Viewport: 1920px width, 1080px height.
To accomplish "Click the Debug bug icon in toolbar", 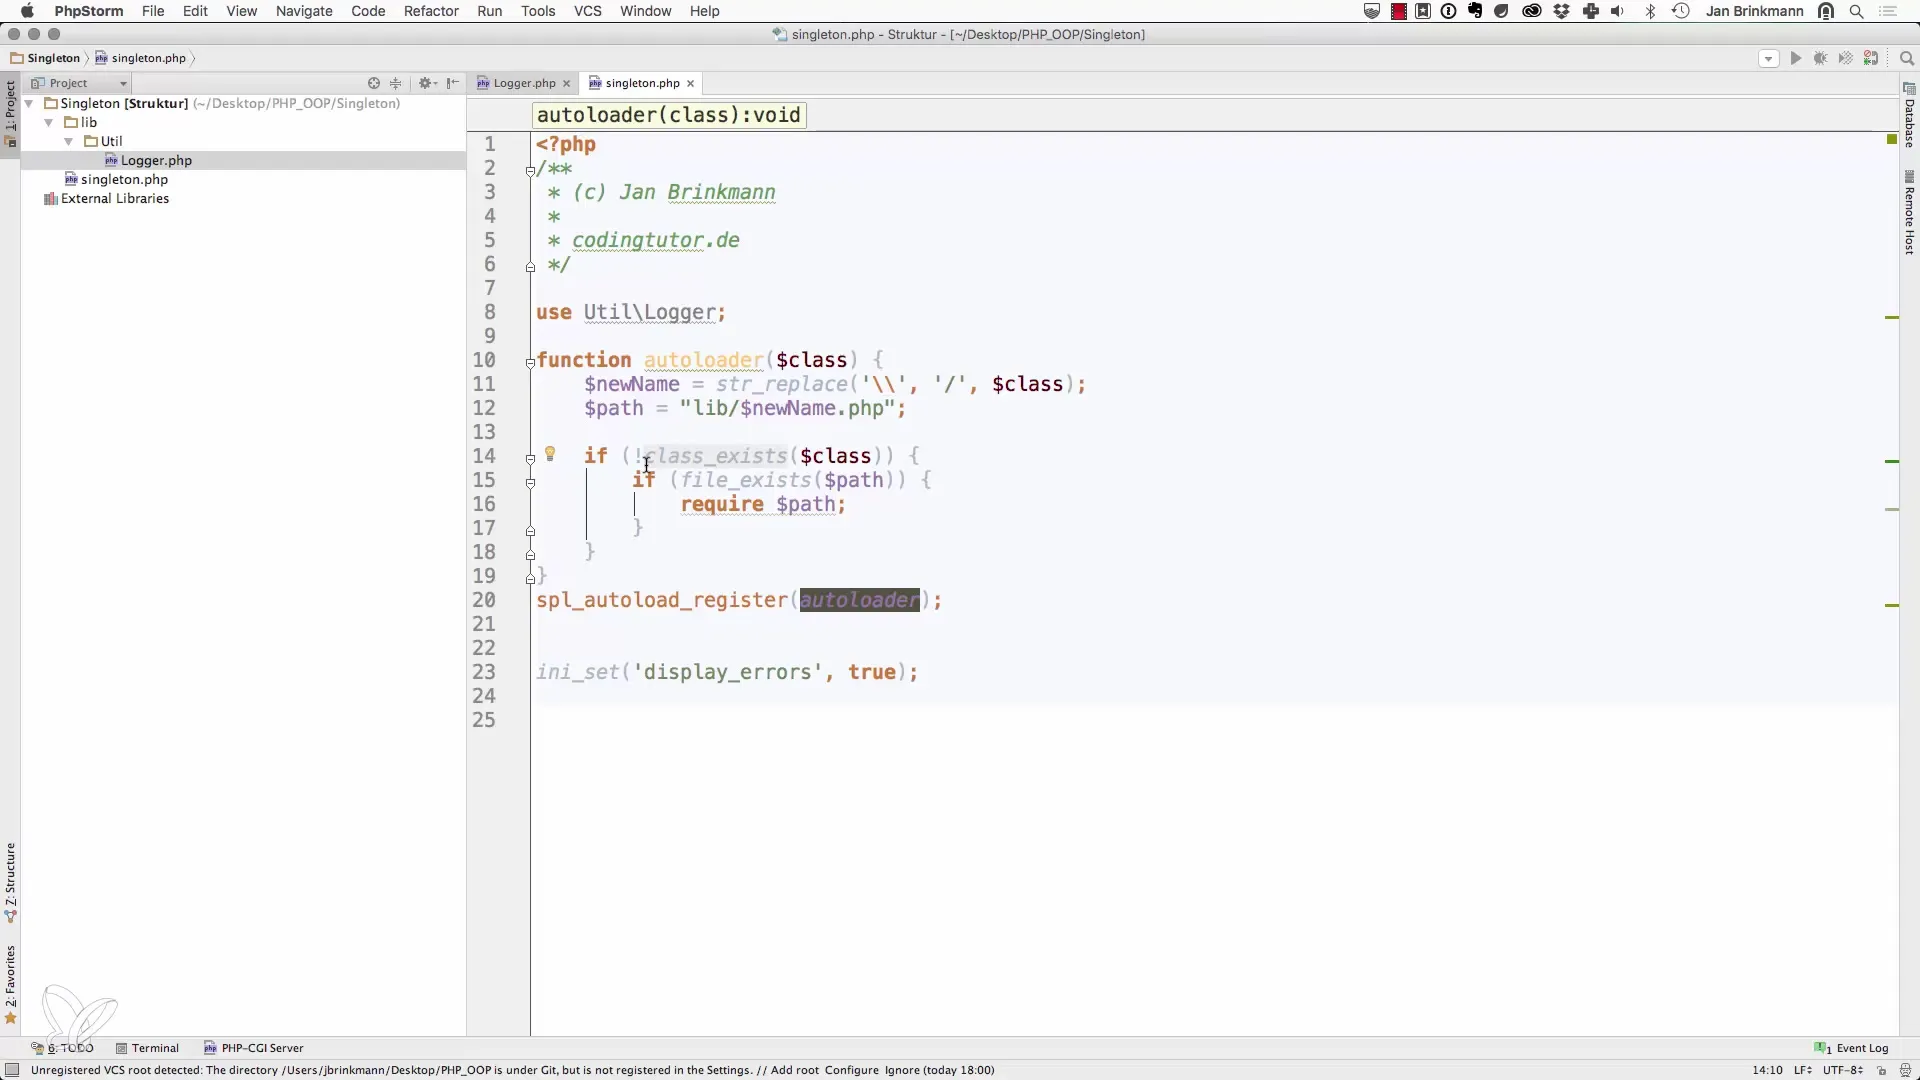I will pos(1820,58).
